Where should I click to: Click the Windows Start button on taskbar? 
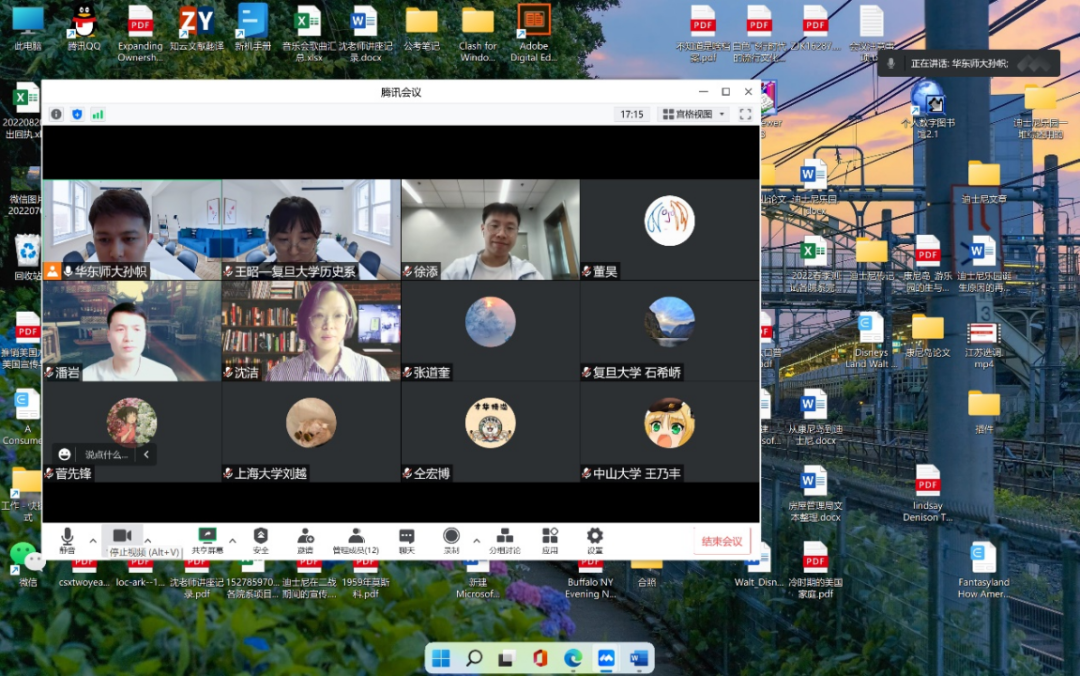point(441,659)
